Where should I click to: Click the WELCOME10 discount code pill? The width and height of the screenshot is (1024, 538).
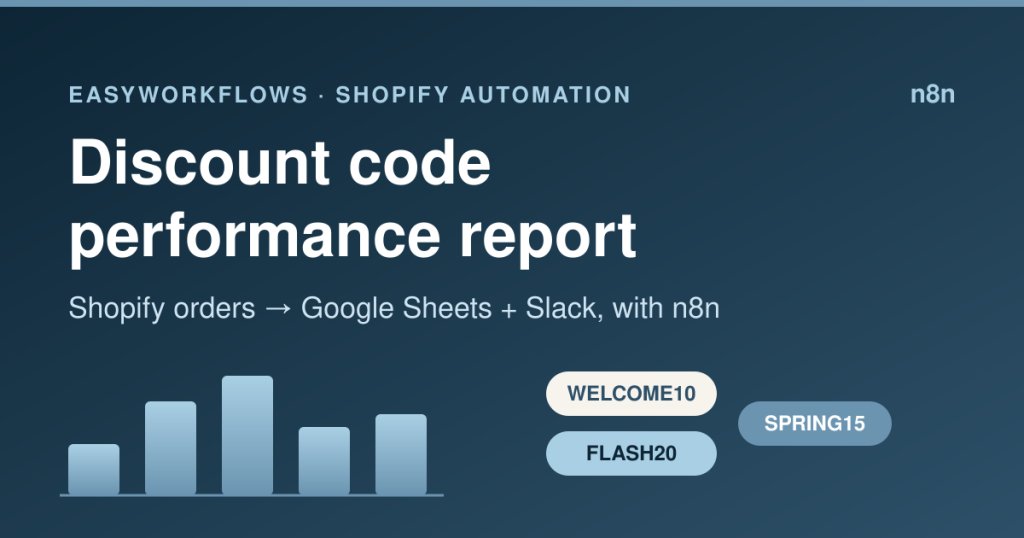(631, 394)
